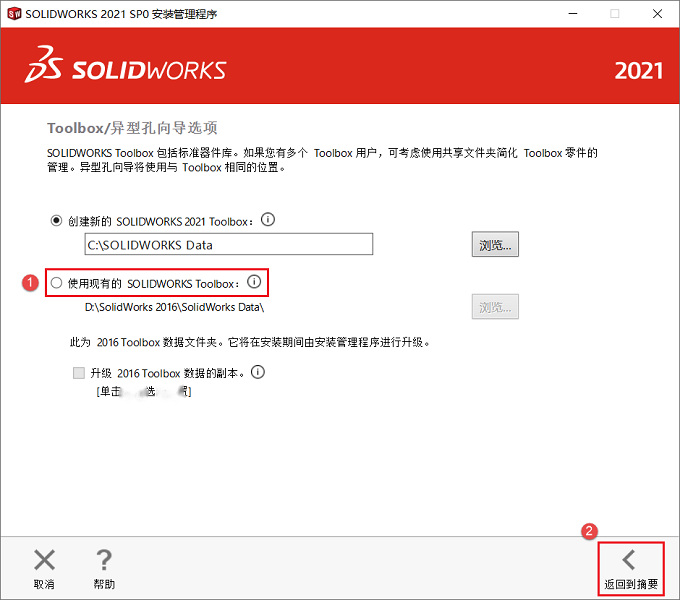This screenshot has height=600, width=680.
Task: Go back via 返回到摘要
Action: click(631, 569)
